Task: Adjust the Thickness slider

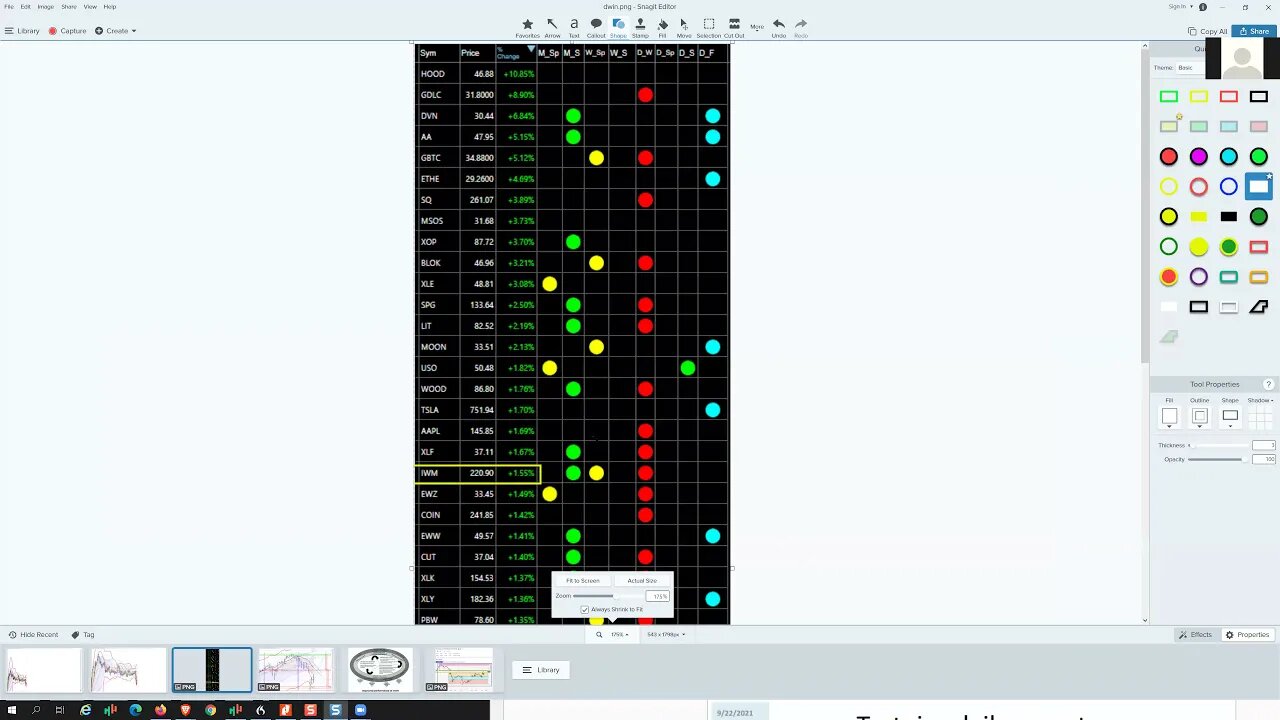Action: [x=1218, y=445]
